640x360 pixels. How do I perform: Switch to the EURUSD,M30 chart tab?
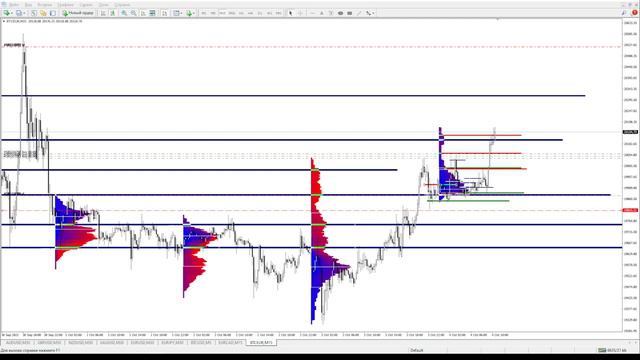tap(142, 342)
